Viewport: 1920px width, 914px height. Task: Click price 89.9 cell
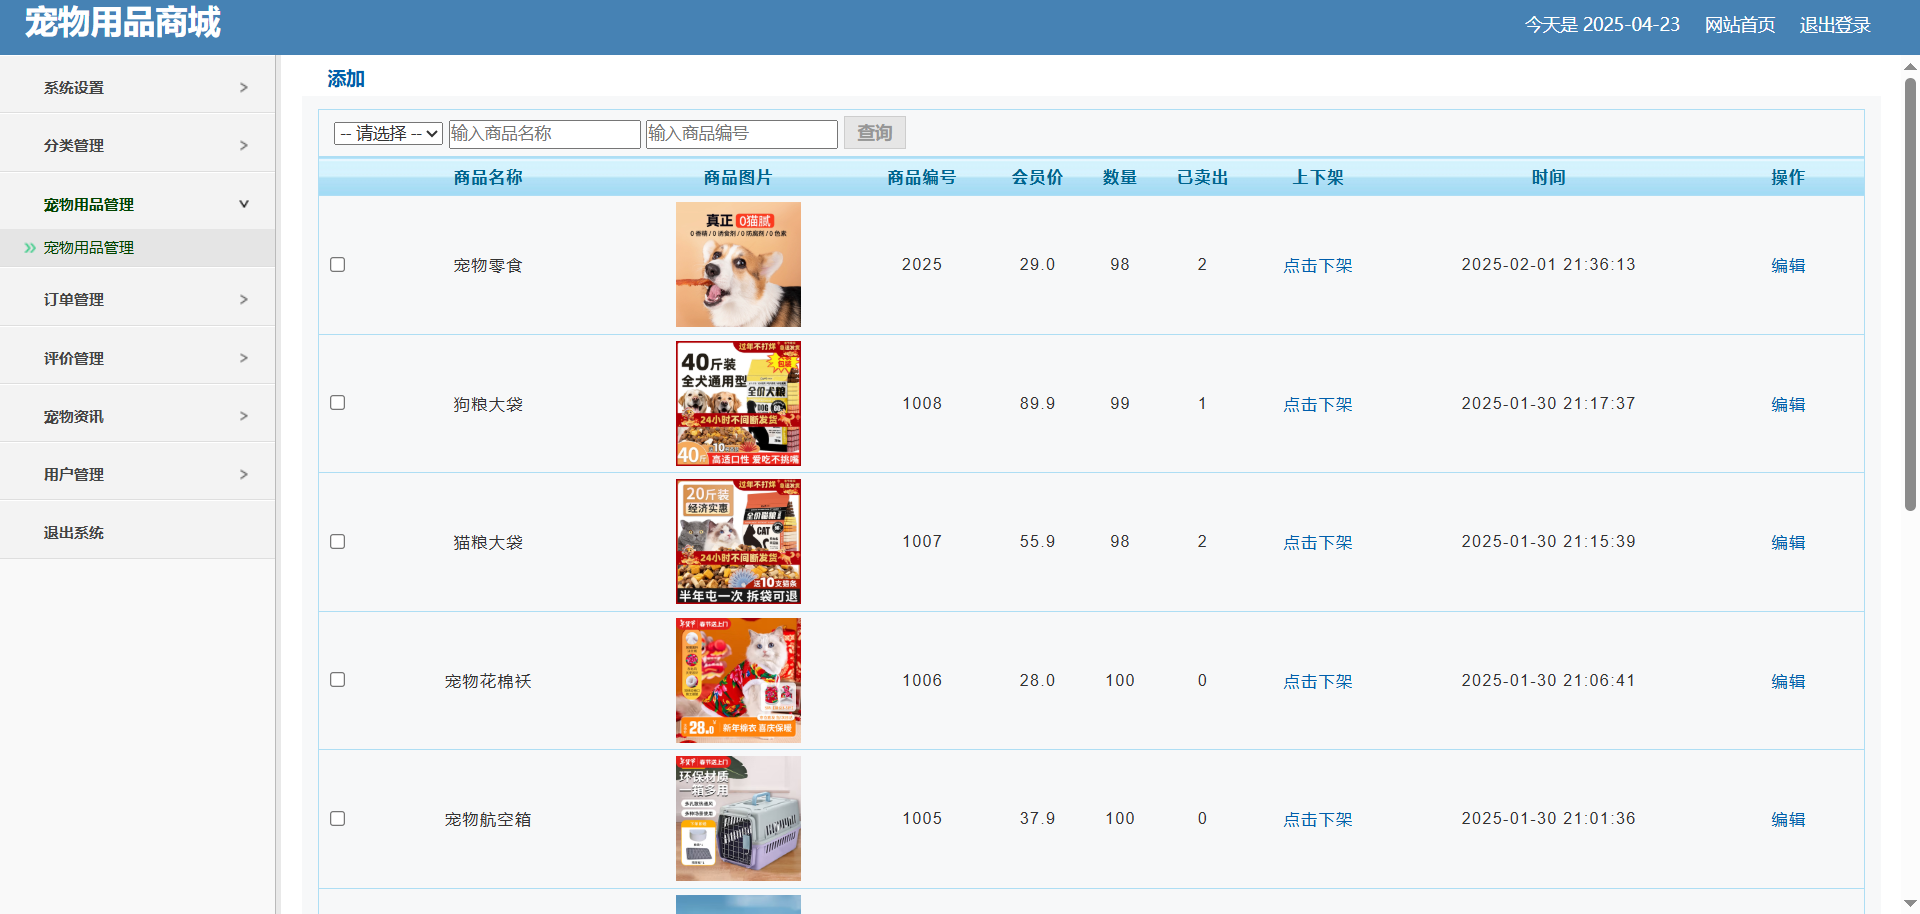tap(1037, 403)
